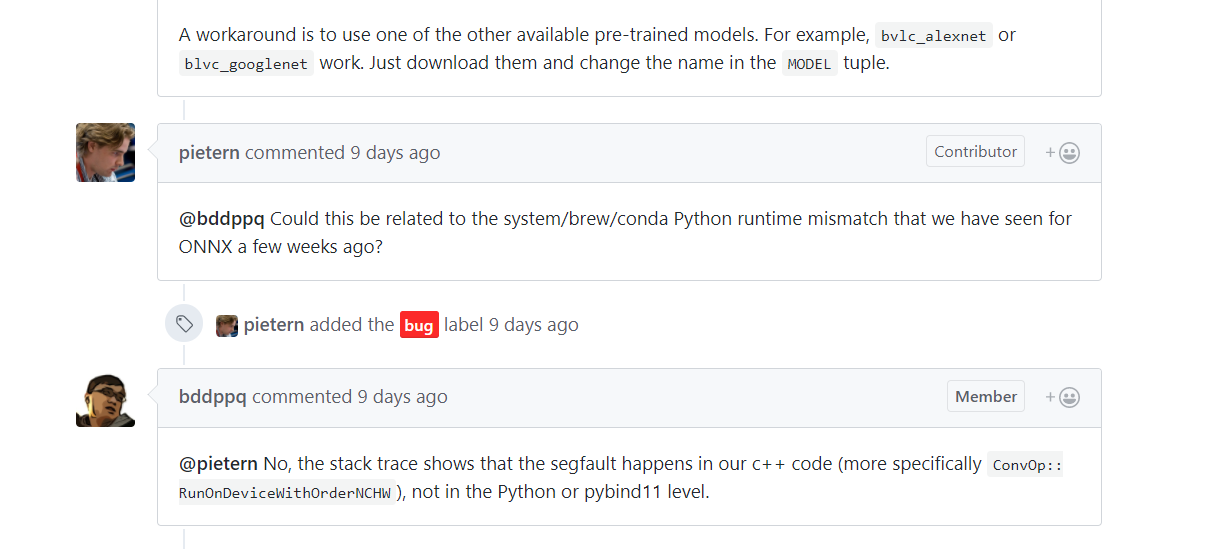Open the @pietern mention link
Image resolution: width=1217 pixels, height=549 pixels.
click(x=218, y=464)
